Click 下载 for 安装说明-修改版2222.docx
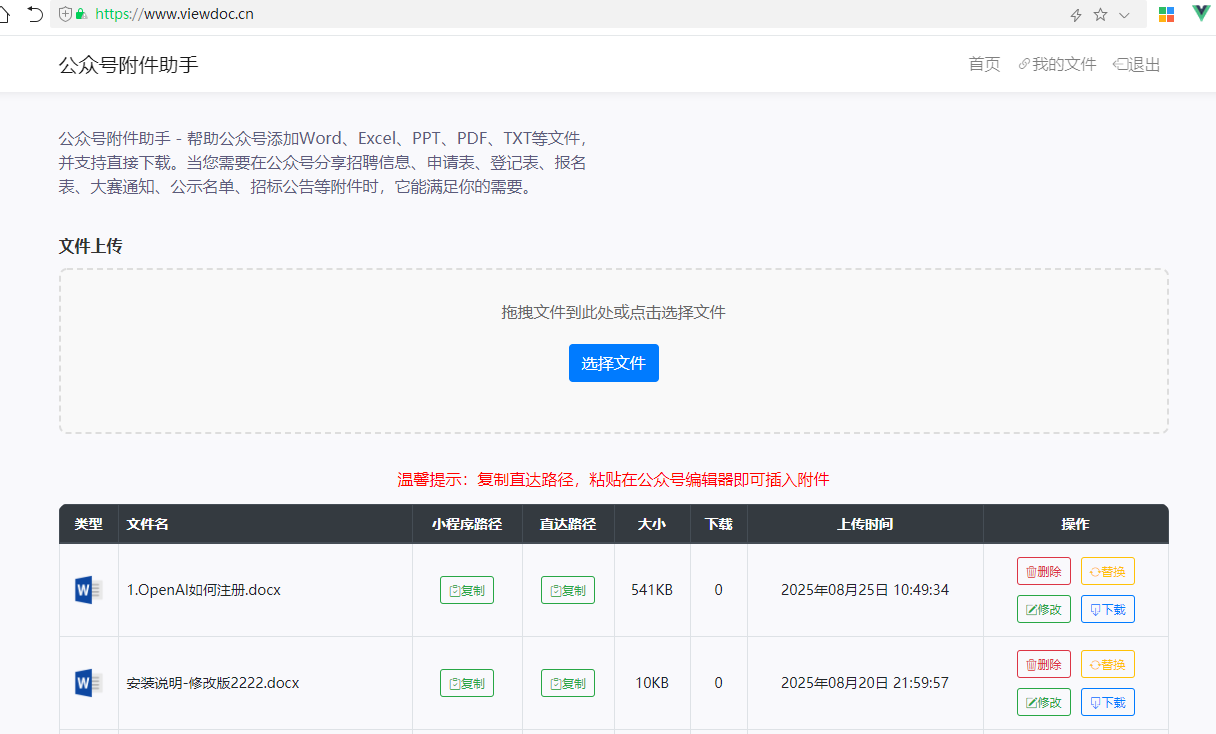1216x734 pixels. coord(1108,702)
